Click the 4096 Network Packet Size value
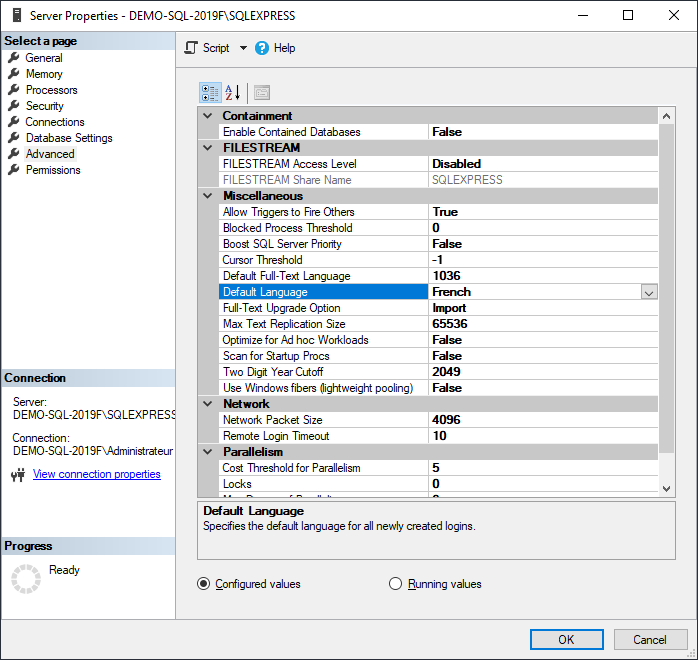The image size is (698, 660). pos(543,420)
